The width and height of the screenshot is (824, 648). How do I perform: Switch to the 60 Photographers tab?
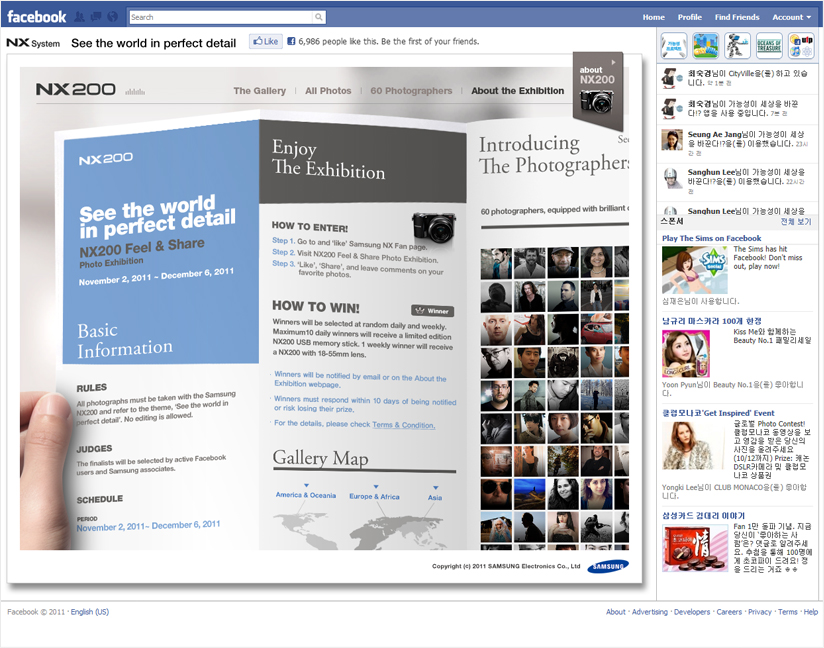click(411, 91)
